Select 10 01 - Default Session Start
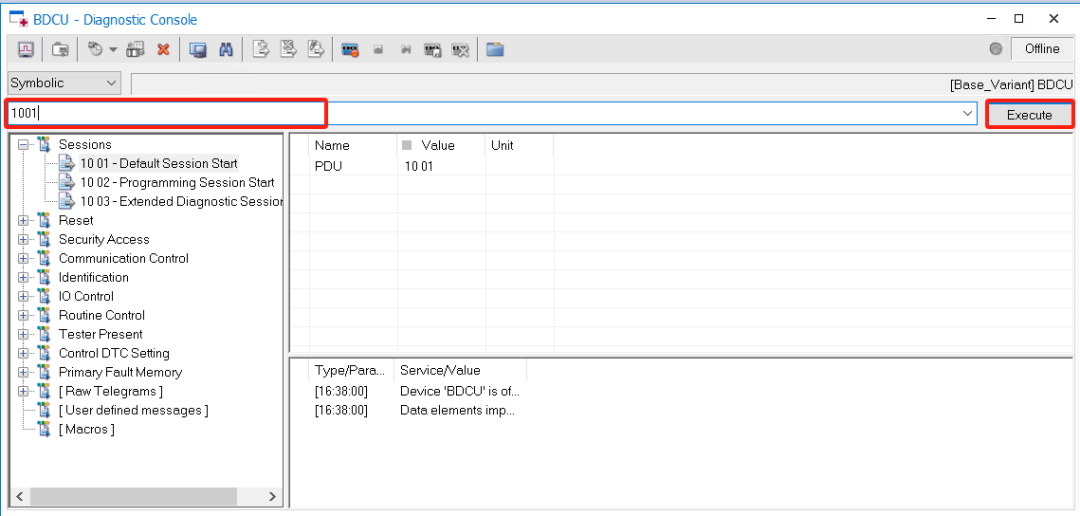 [159, 163]
